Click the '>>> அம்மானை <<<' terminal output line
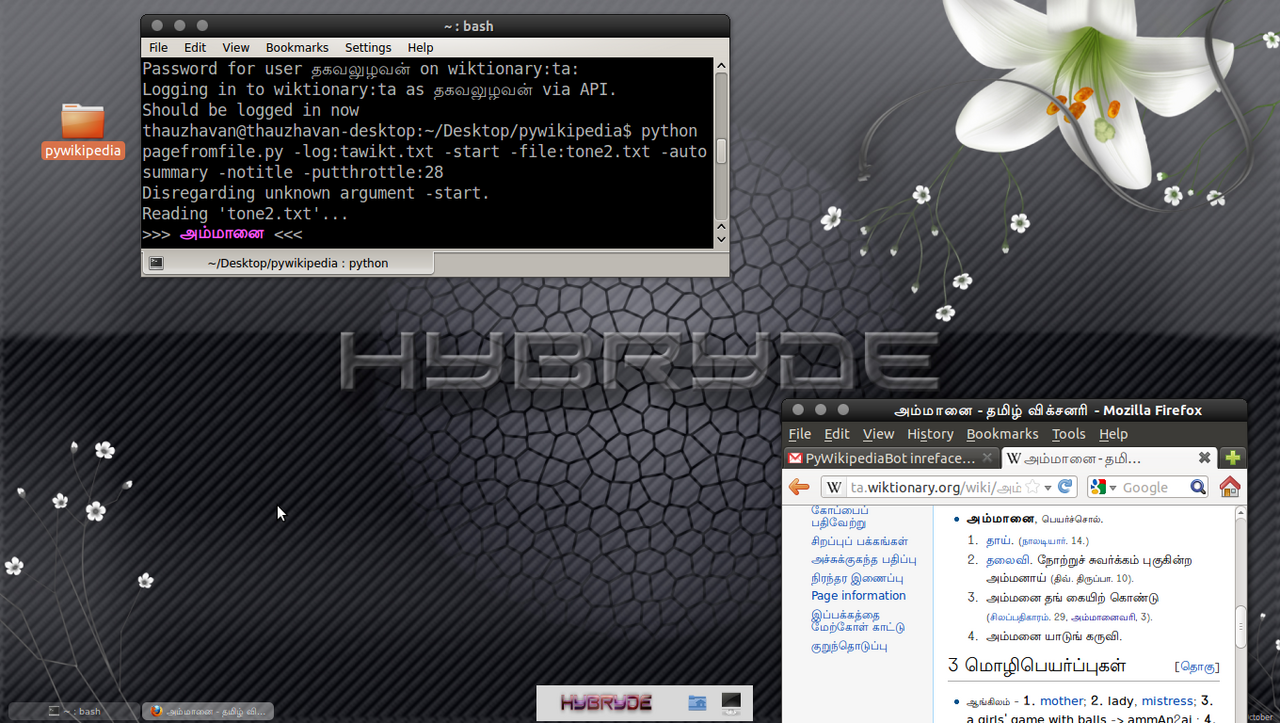The height and width of the screenshot is (723, 1280). tap(222, 235)
